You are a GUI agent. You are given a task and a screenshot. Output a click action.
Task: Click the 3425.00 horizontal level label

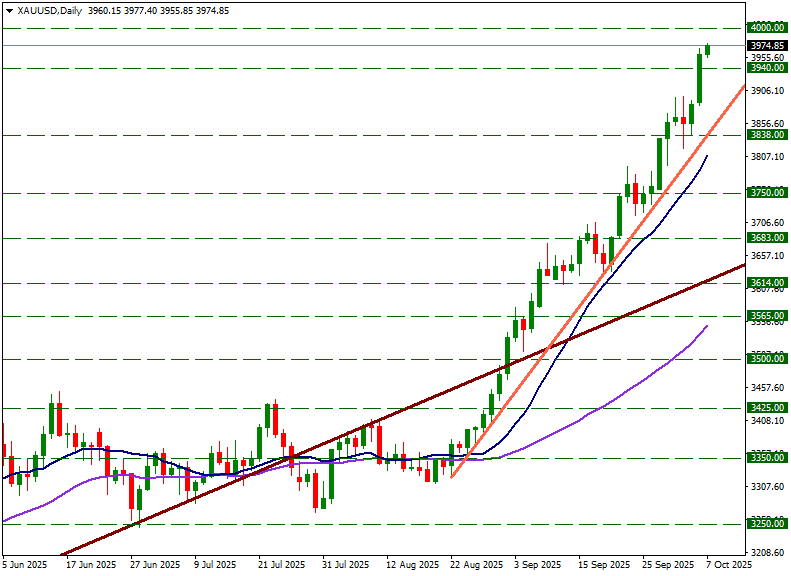point(766,408)
